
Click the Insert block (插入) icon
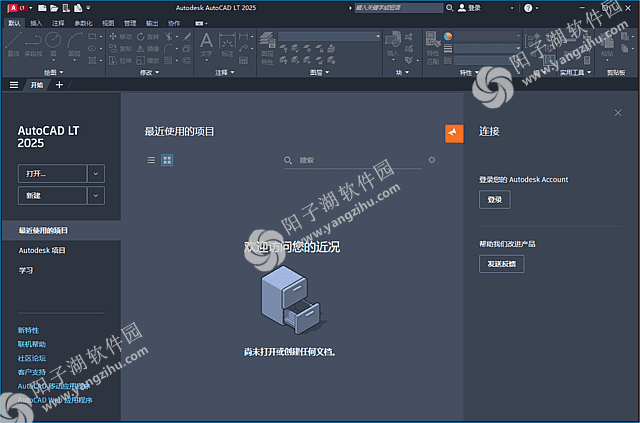(x=393, y=46)
